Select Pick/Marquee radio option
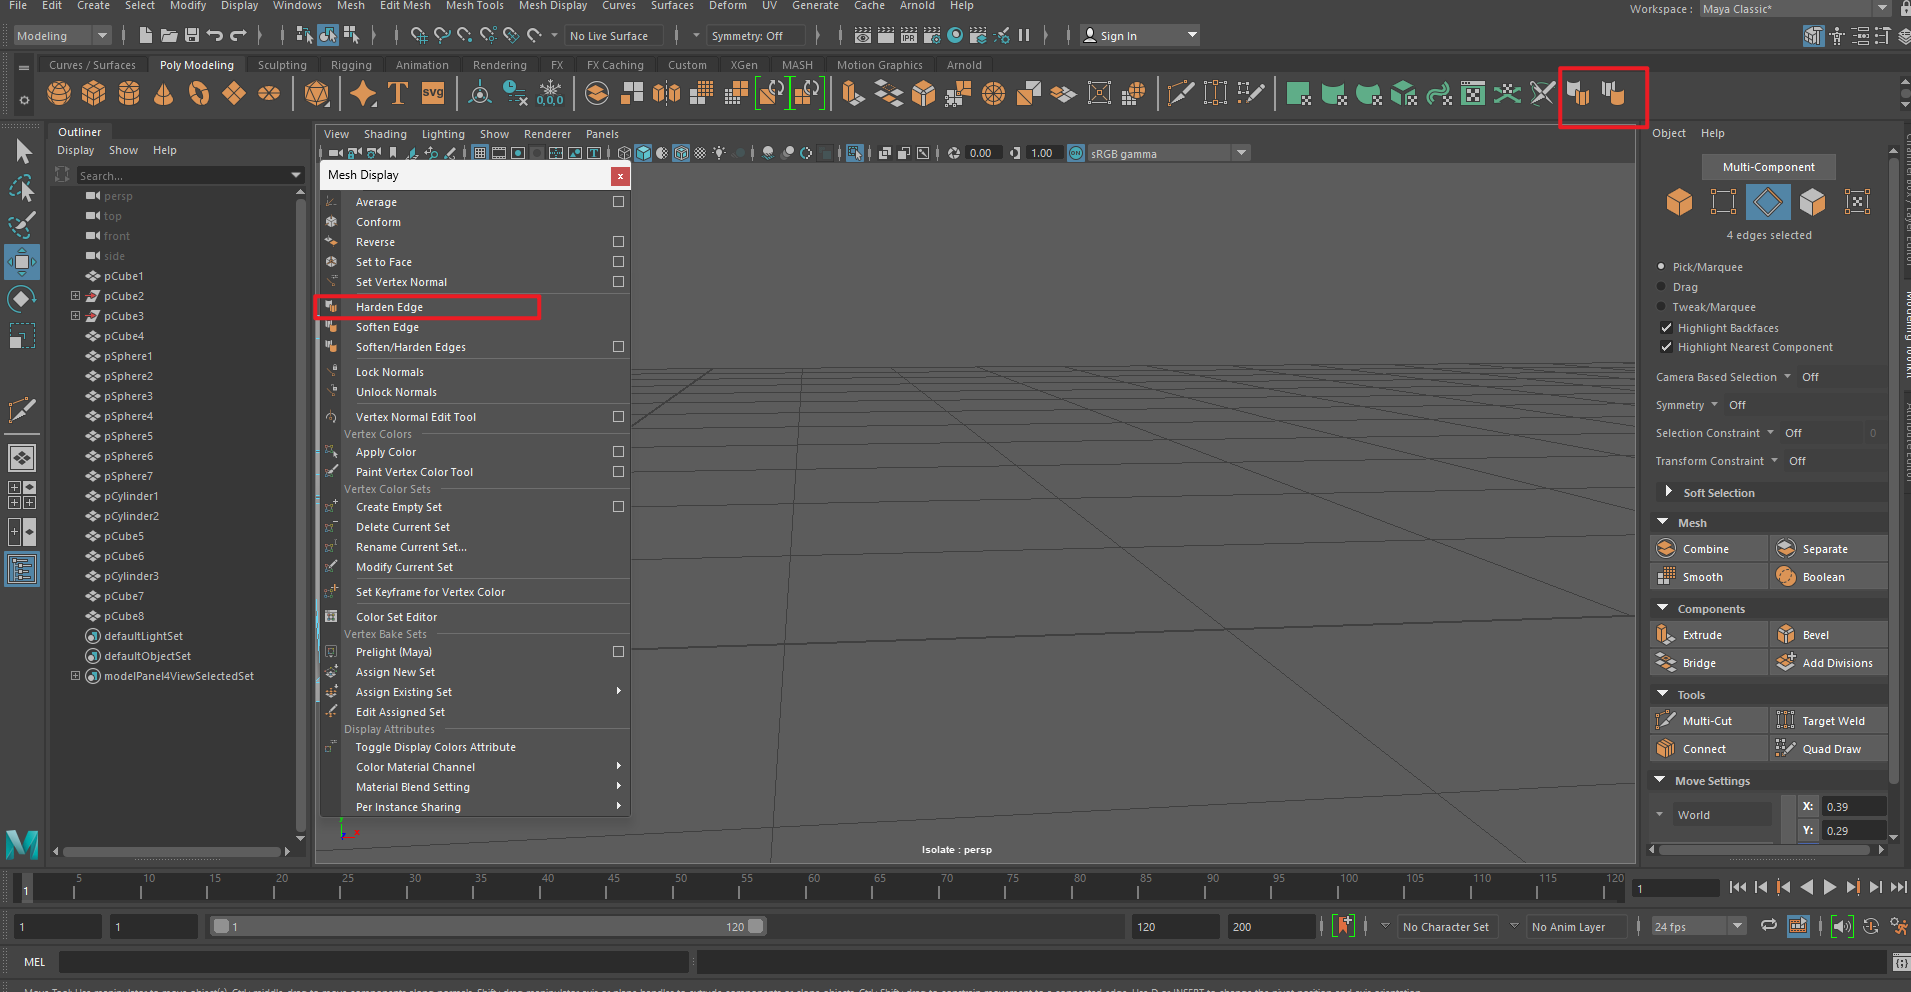This screenshot has height=992, width=1911. click(x=1661, y=267)
